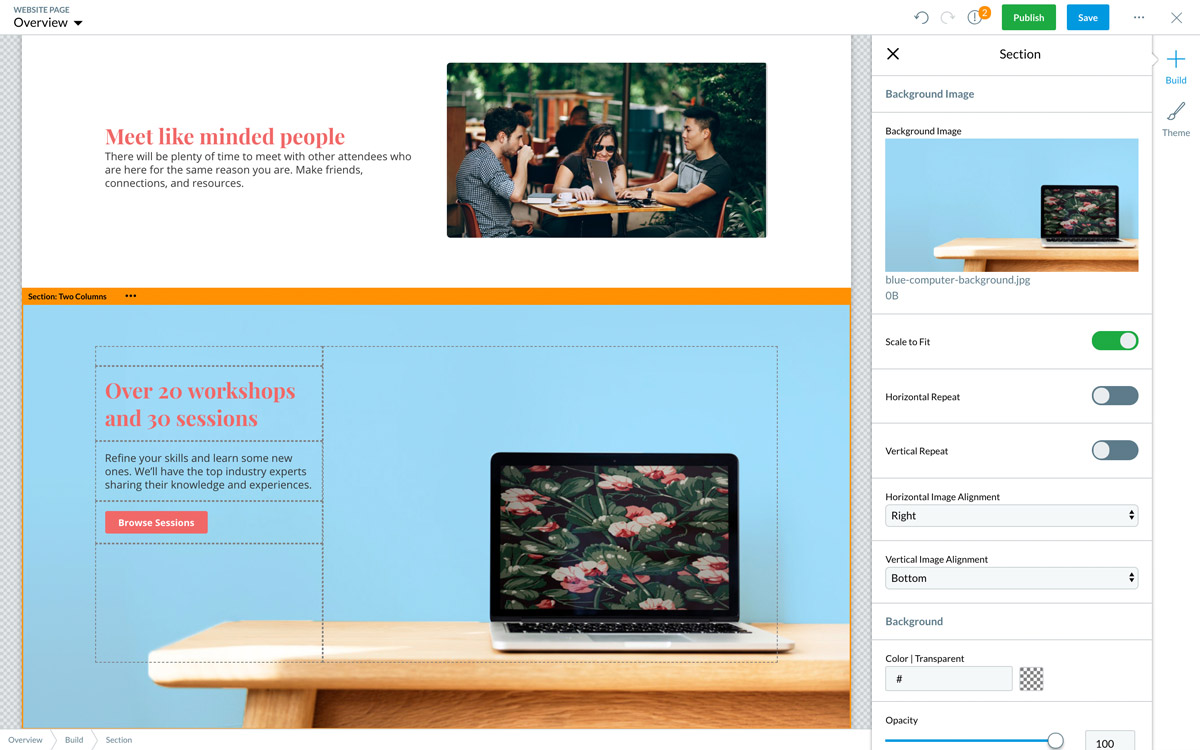Click the Overview breadcrumb item
1200x750 pixels.
point(26,740)
